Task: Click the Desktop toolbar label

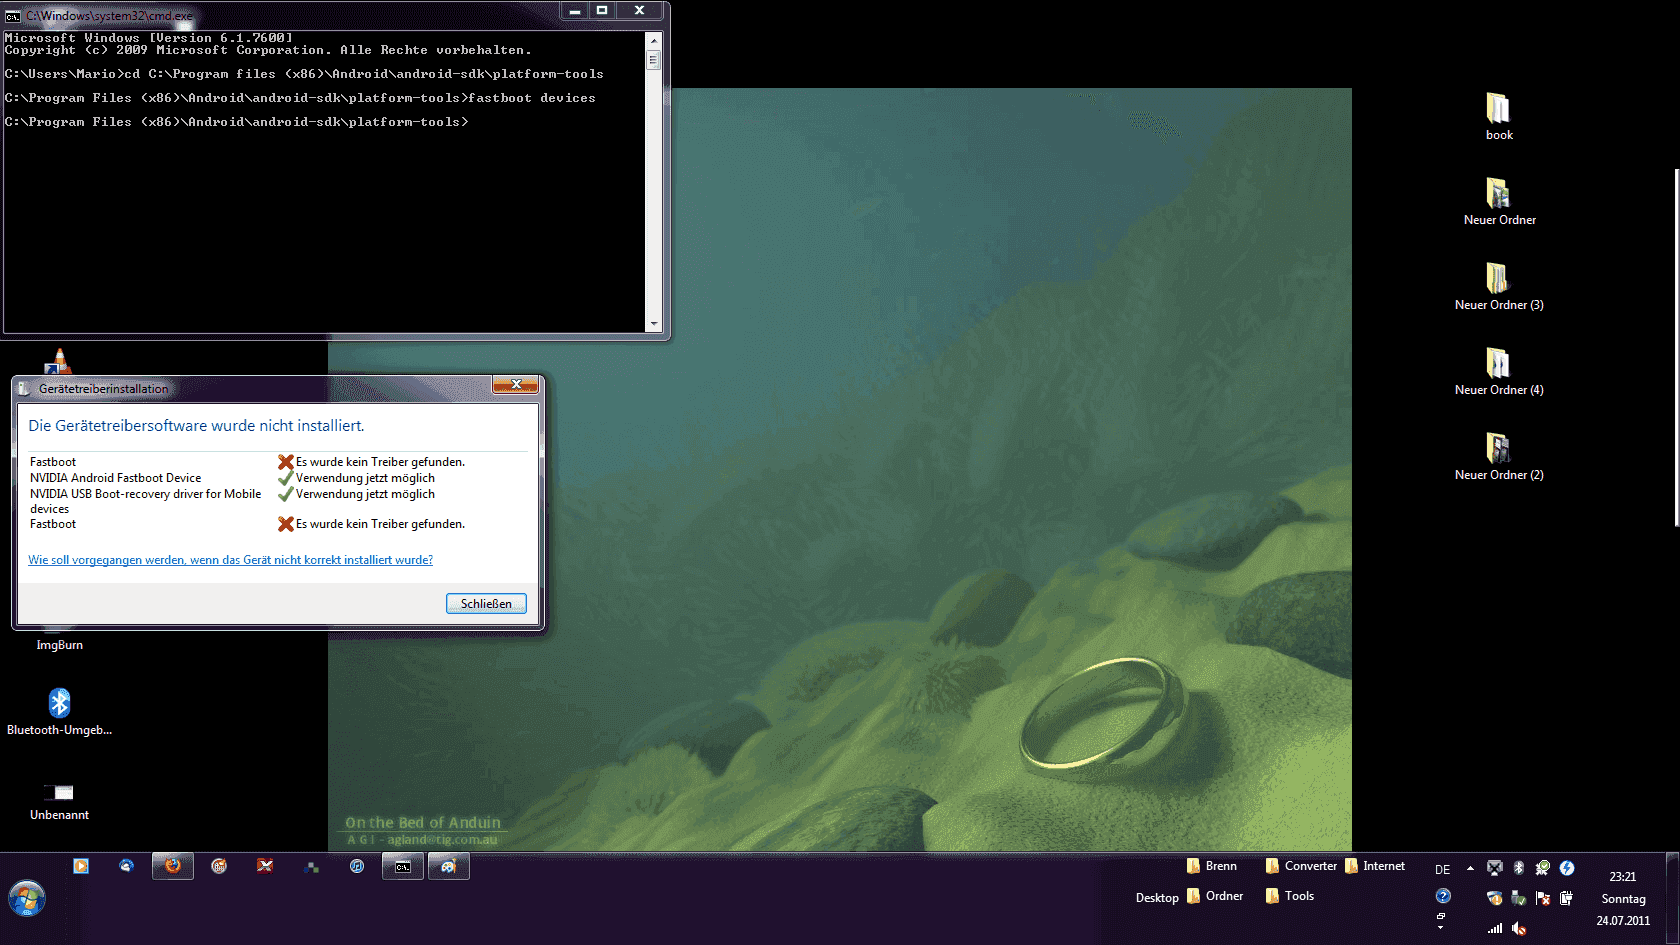Action: pyautogui.click(x=1157, y=897)
